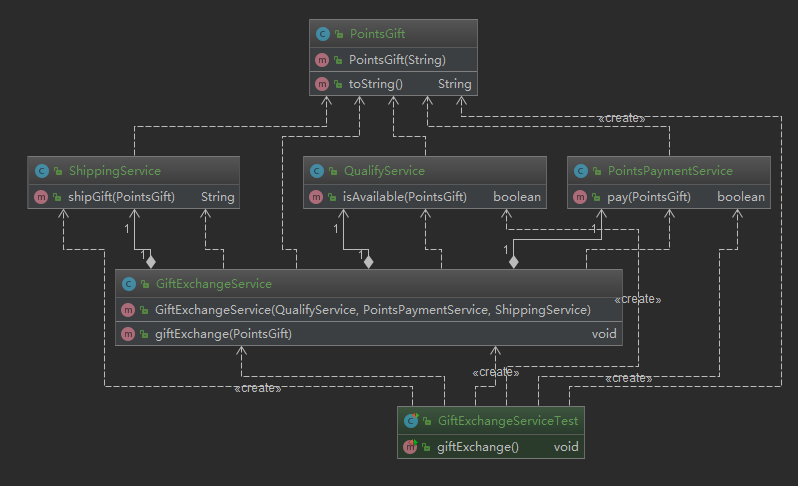Click the method icon beside isAvailable(PointsGift)

click(x=317, y=197)
